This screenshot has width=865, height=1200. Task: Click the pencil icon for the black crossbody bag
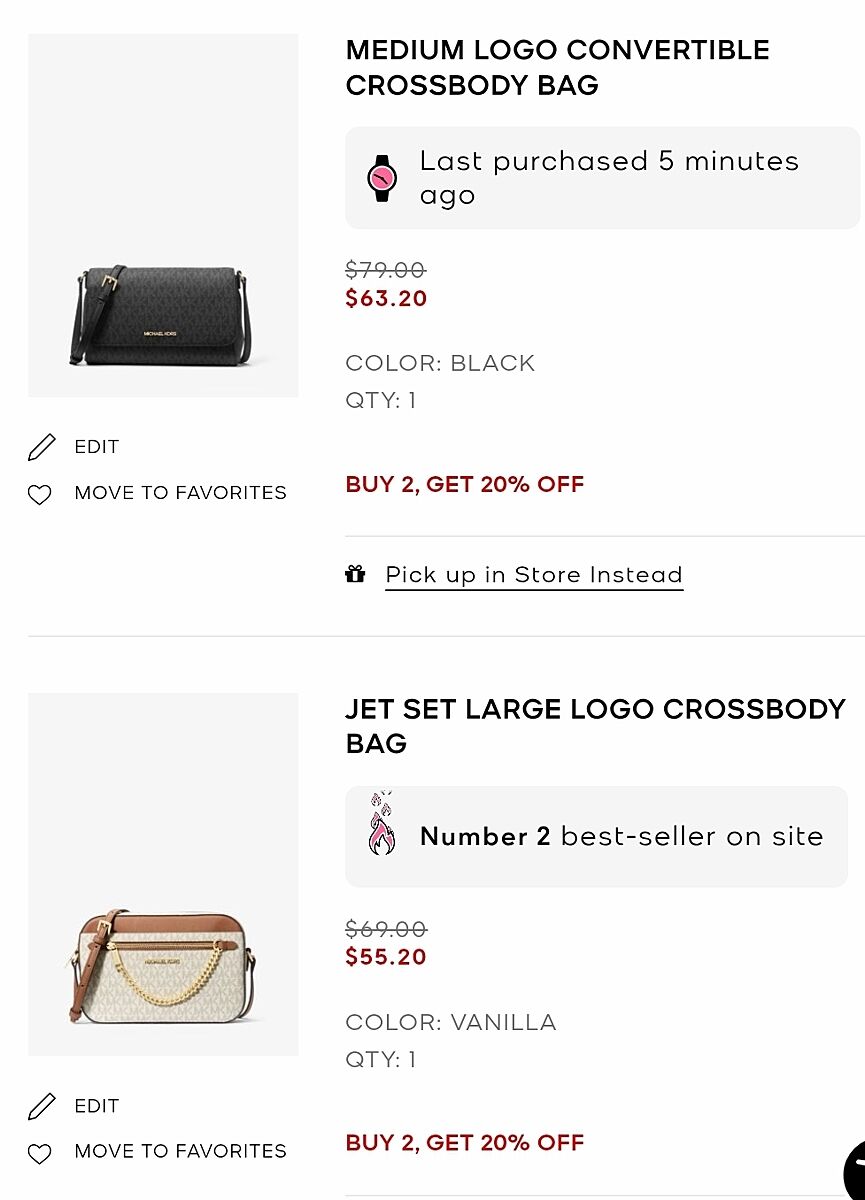coord(42,447)
